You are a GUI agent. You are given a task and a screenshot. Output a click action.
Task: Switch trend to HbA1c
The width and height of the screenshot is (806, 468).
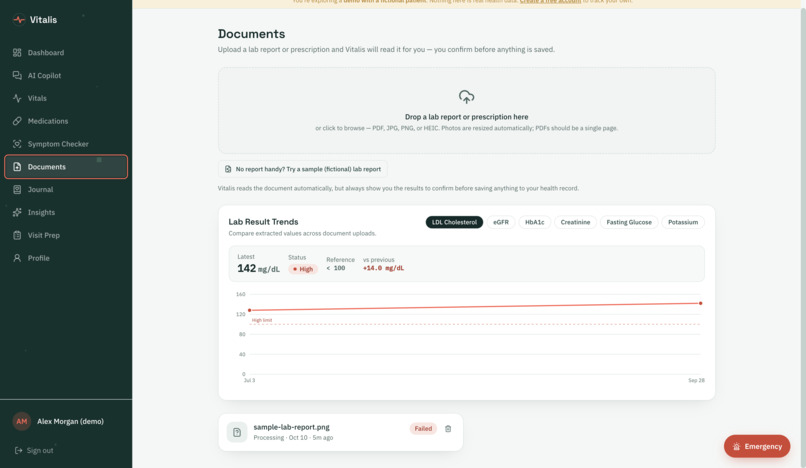click(x=535, y=222)
